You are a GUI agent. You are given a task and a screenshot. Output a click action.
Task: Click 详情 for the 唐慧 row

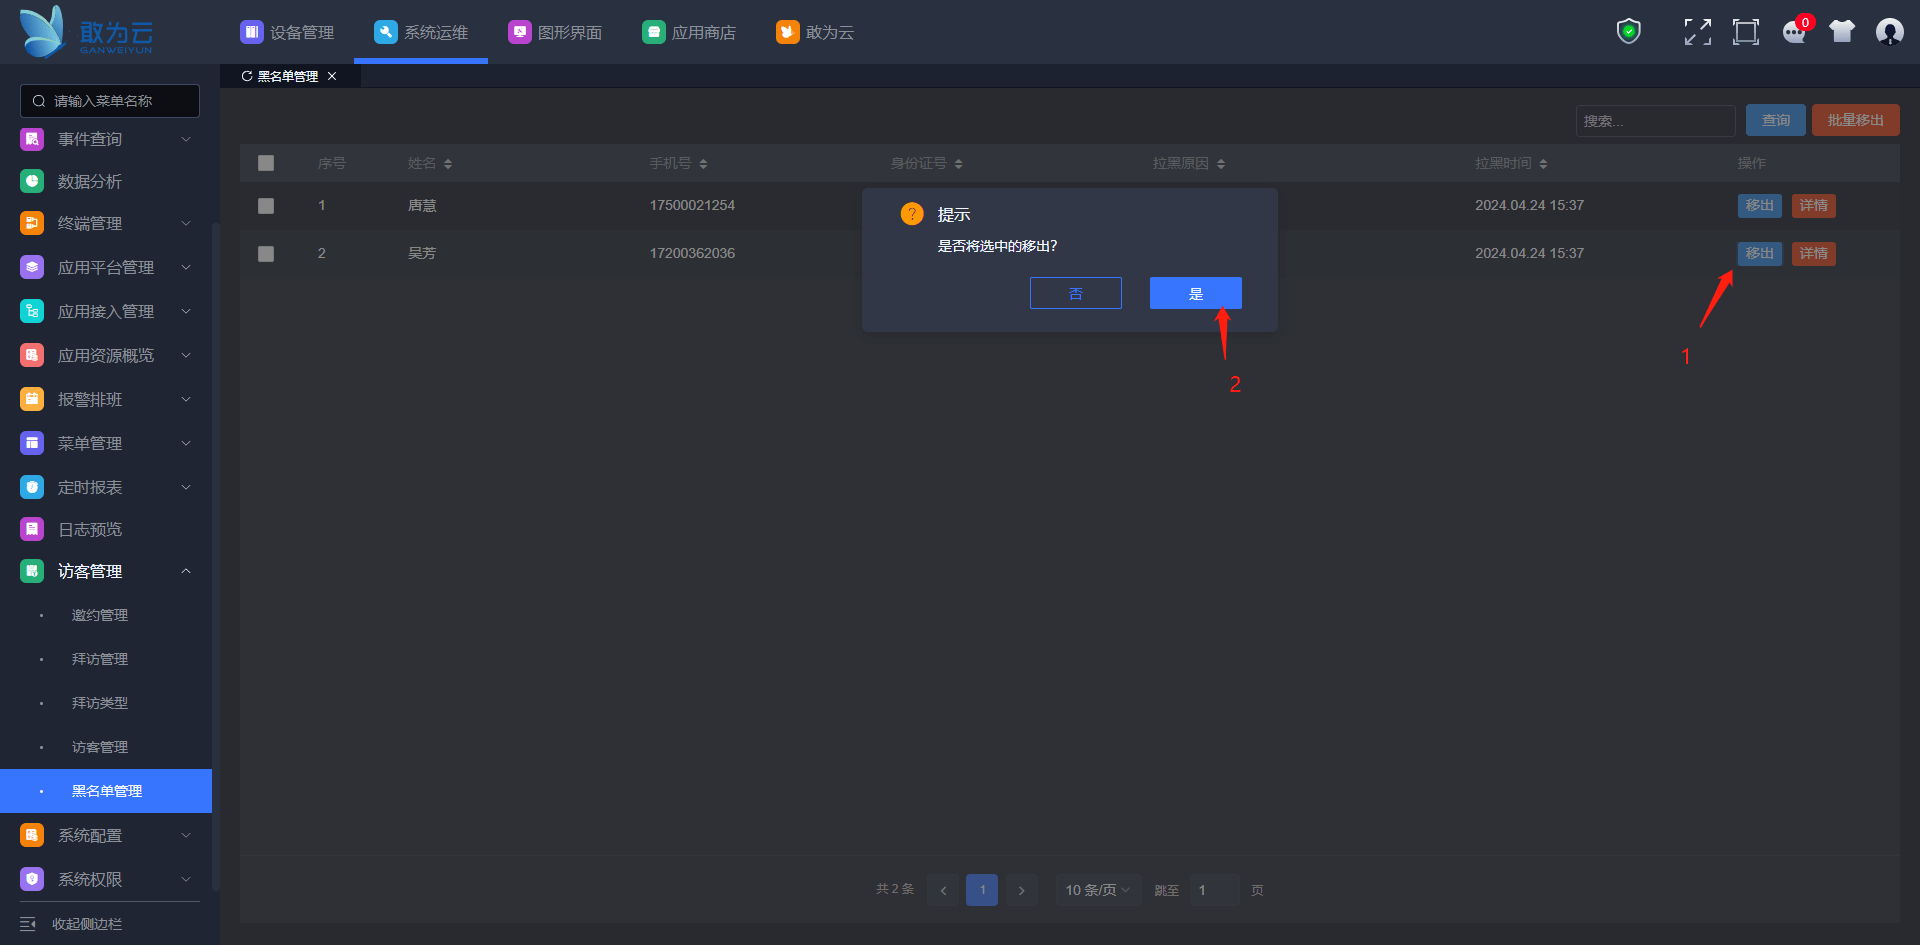pyautogui.click(x=1814, y=206)
